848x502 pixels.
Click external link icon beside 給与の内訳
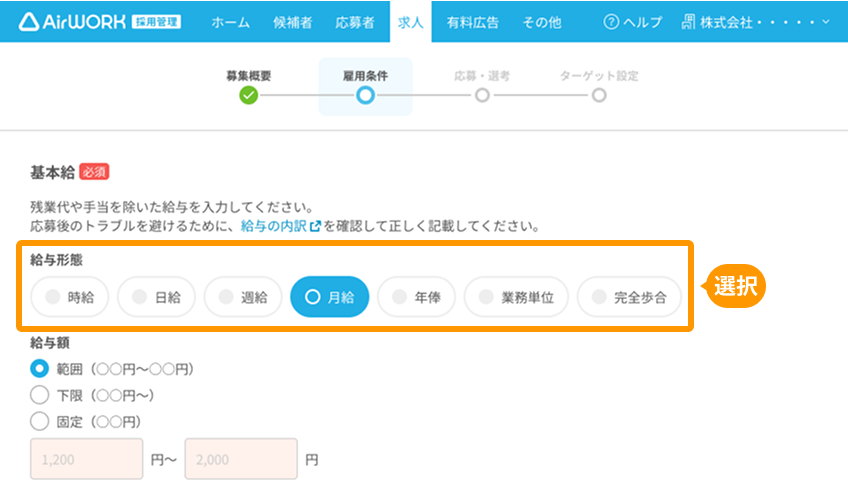[x=315, y=226]
